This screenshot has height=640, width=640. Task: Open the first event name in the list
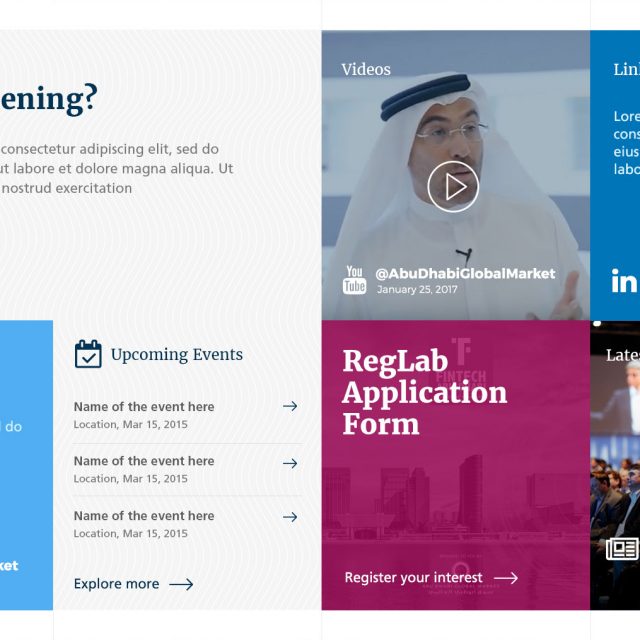144,407
